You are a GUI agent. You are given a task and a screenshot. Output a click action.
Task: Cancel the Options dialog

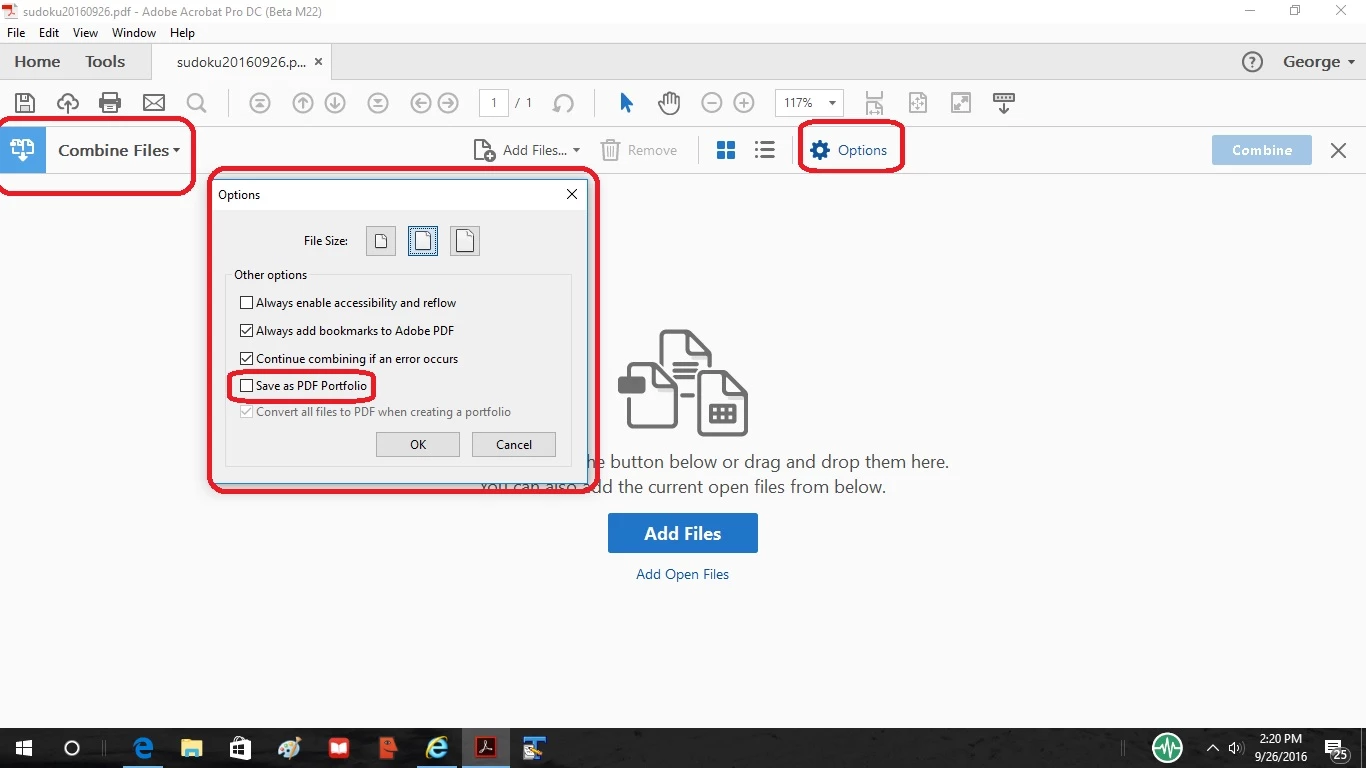click(x=514, y=445)
